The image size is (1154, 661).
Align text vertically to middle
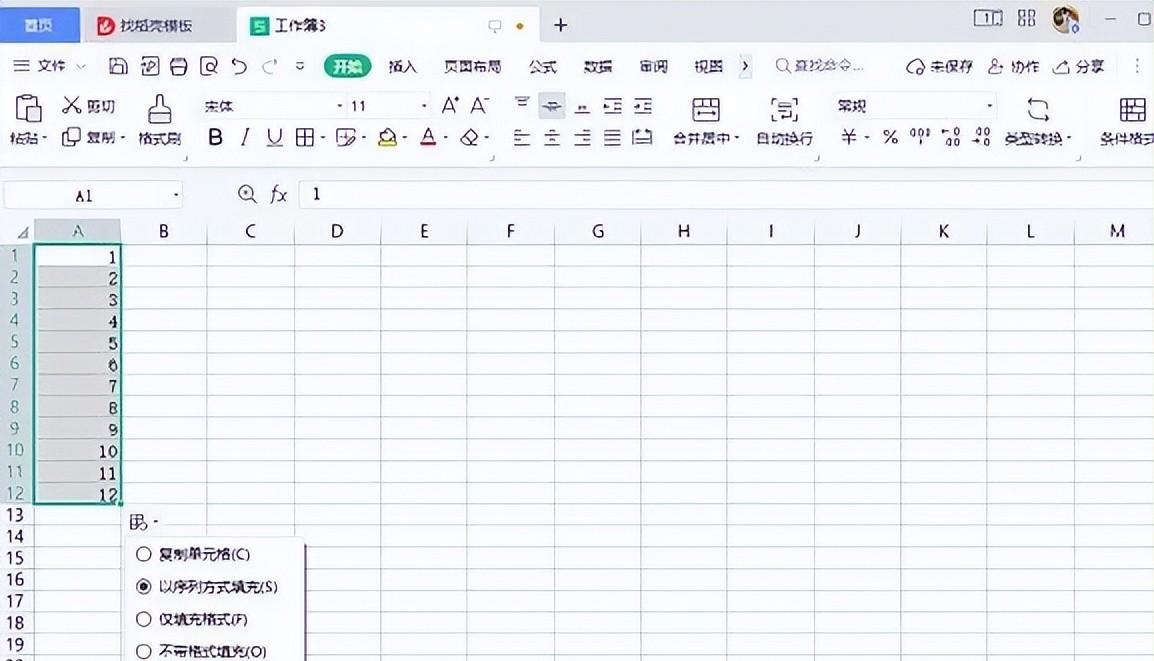552,107
